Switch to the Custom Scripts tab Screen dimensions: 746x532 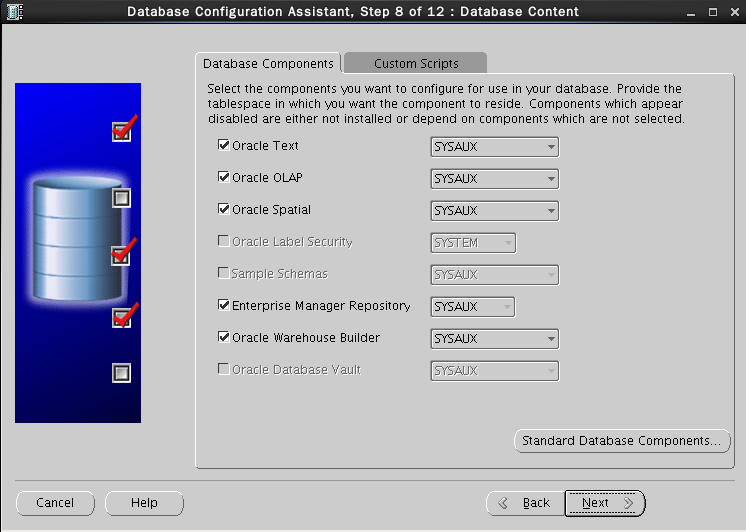[416, 63]
